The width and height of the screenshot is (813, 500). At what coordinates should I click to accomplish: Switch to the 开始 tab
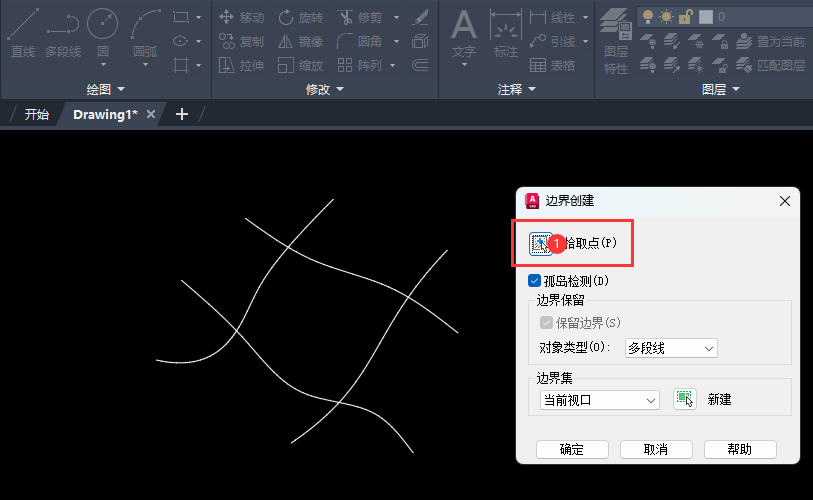pyautogui.click(x=36, y=114)
